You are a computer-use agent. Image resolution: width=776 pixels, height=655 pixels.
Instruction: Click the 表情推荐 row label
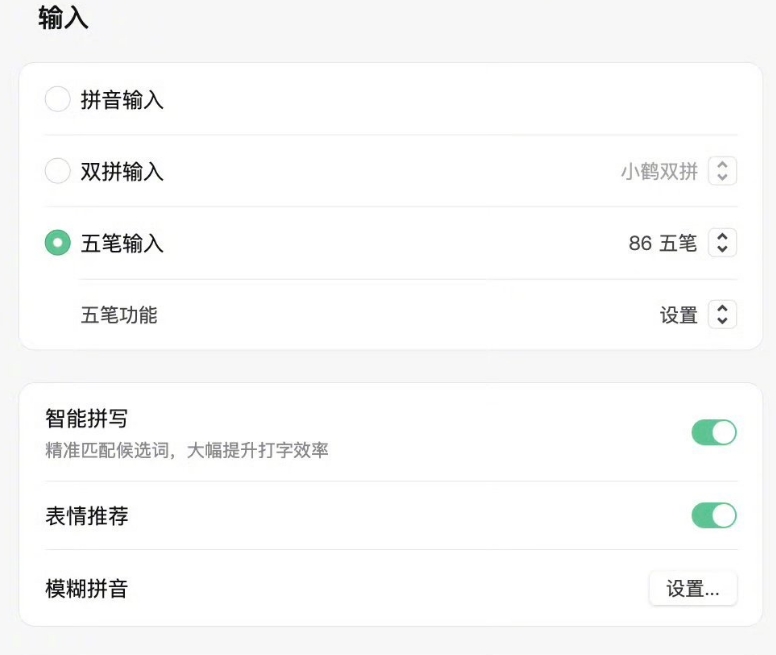coord(87,516)
